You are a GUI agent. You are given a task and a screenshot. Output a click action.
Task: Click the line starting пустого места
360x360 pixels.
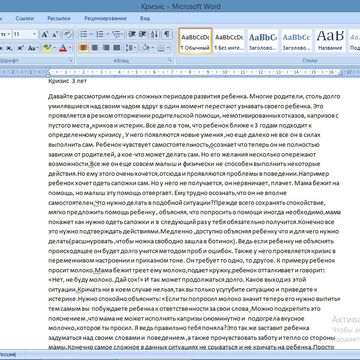click(x=180, y=126)
